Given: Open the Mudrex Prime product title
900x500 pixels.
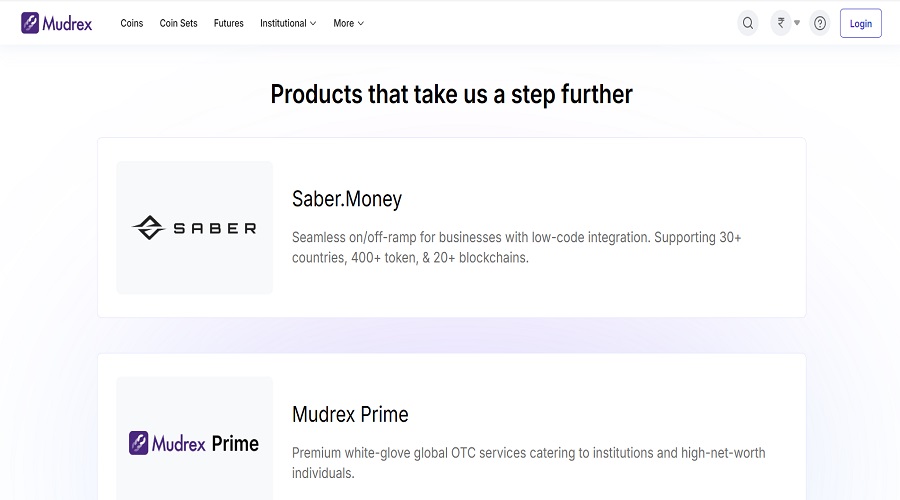Looking at the screenshot, I should pyautogui.click(x=350, y=414).
